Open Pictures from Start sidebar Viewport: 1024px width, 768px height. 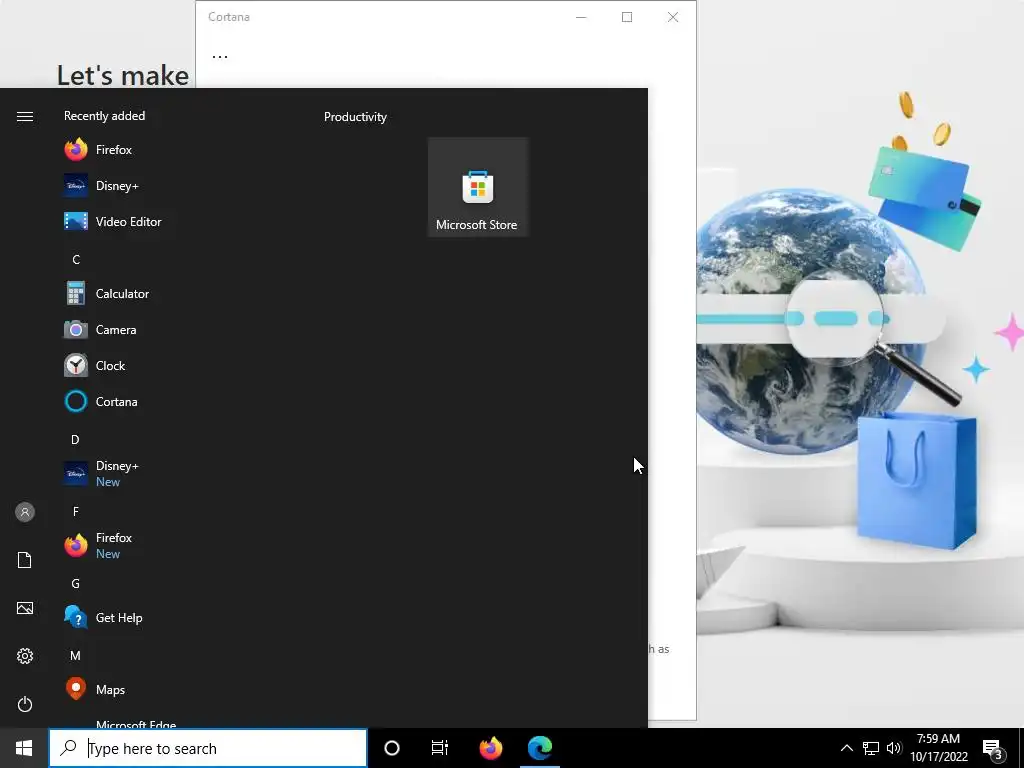pyautogui.click(x=25, y=608)
